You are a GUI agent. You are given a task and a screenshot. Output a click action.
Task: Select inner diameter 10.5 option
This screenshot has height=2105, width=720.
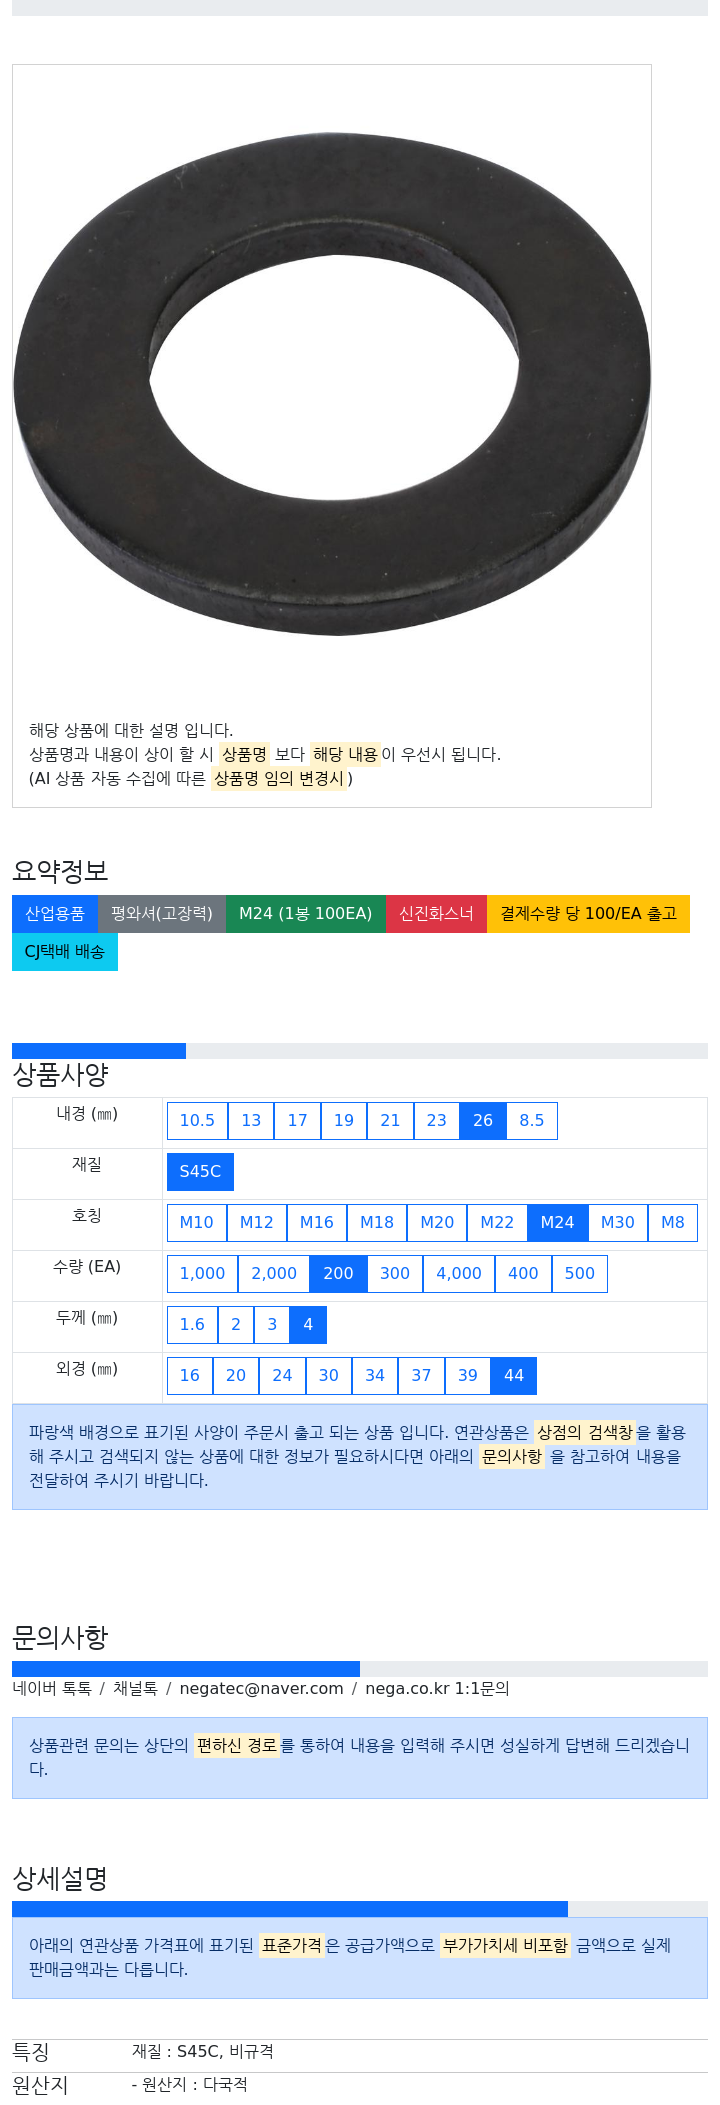tap(197, 1121)
